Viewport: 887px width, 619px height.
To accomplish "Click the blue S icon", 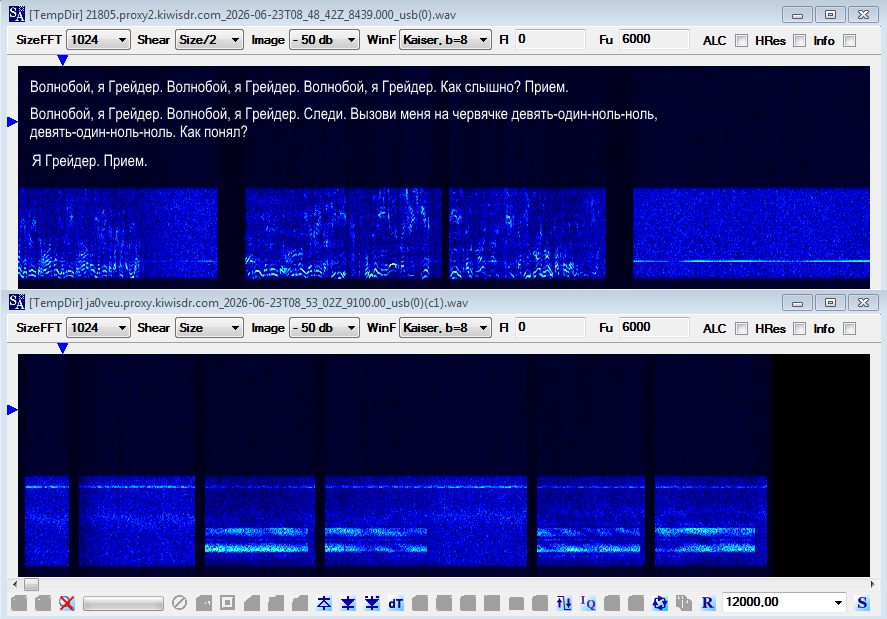I will 862,603.
